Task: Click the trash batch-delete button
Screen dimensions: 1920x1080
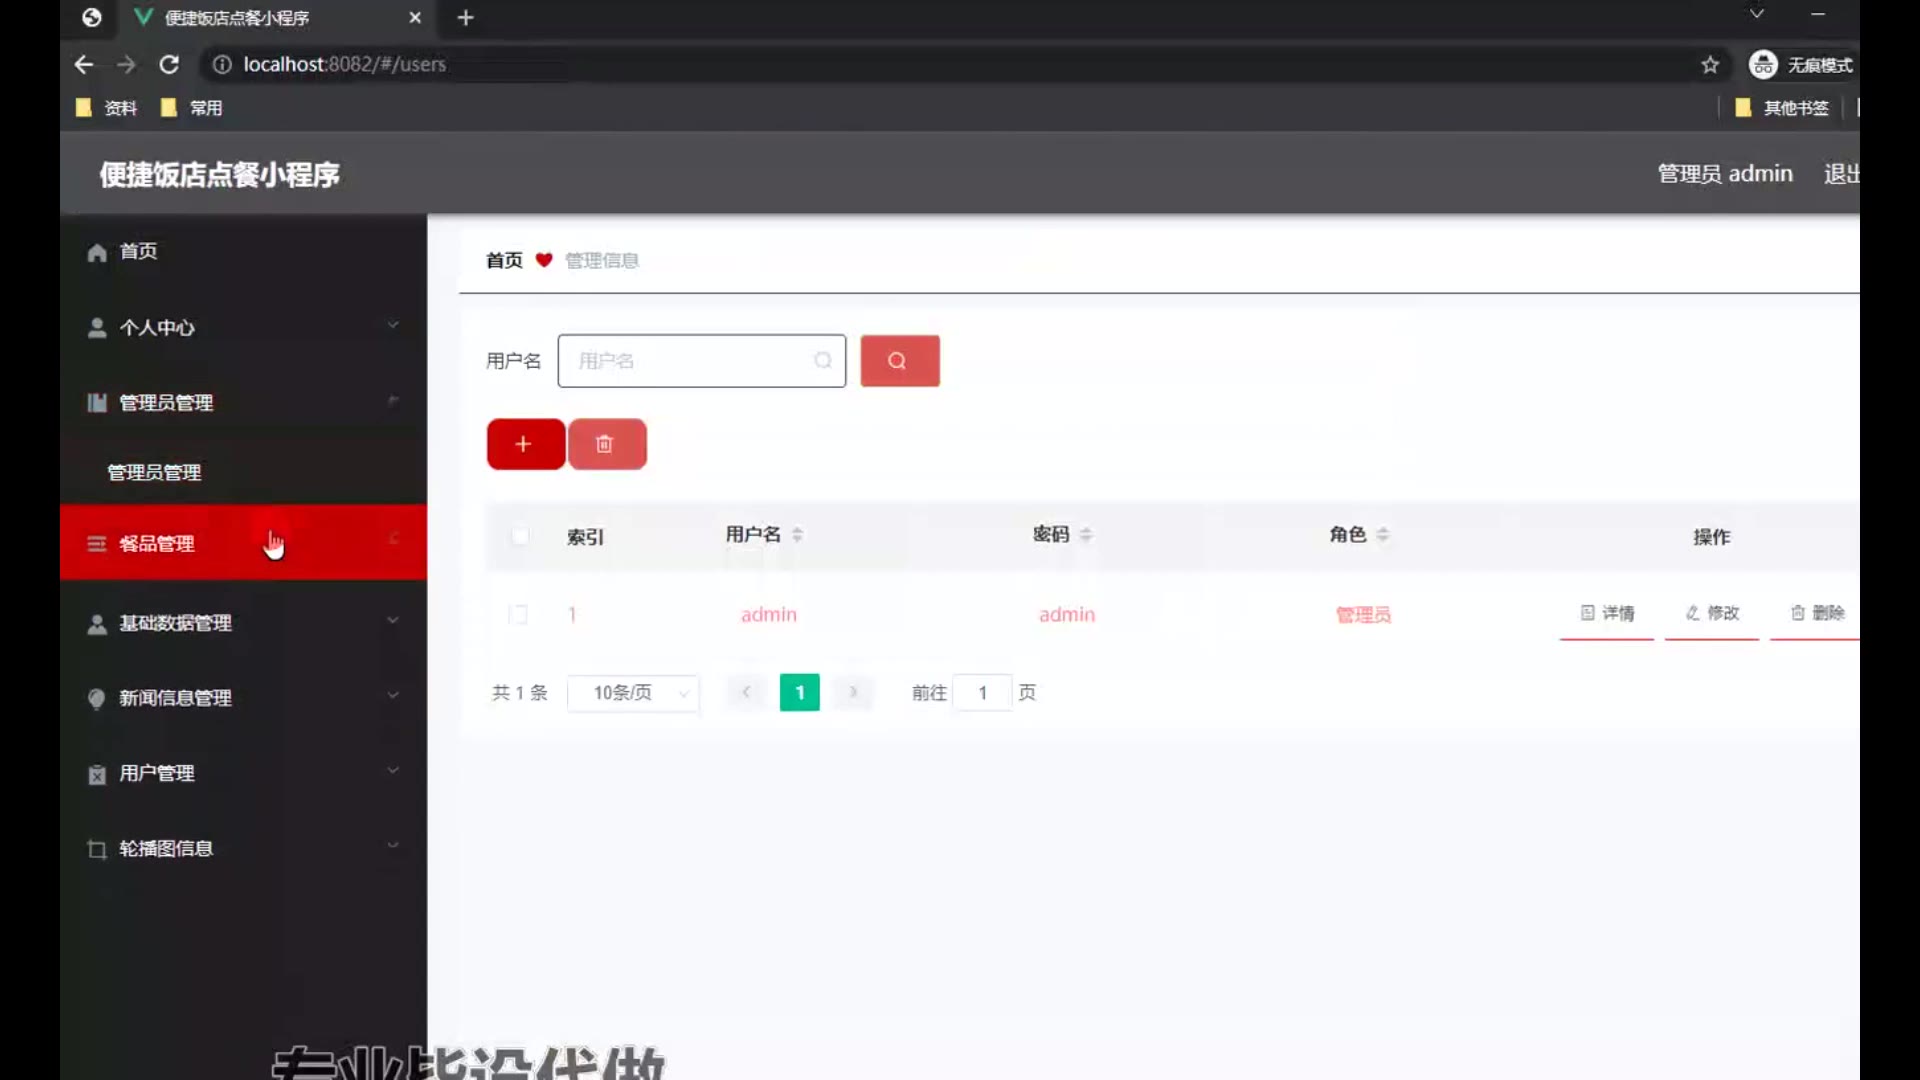Action: pyautogui.click(x=606, y=444)
